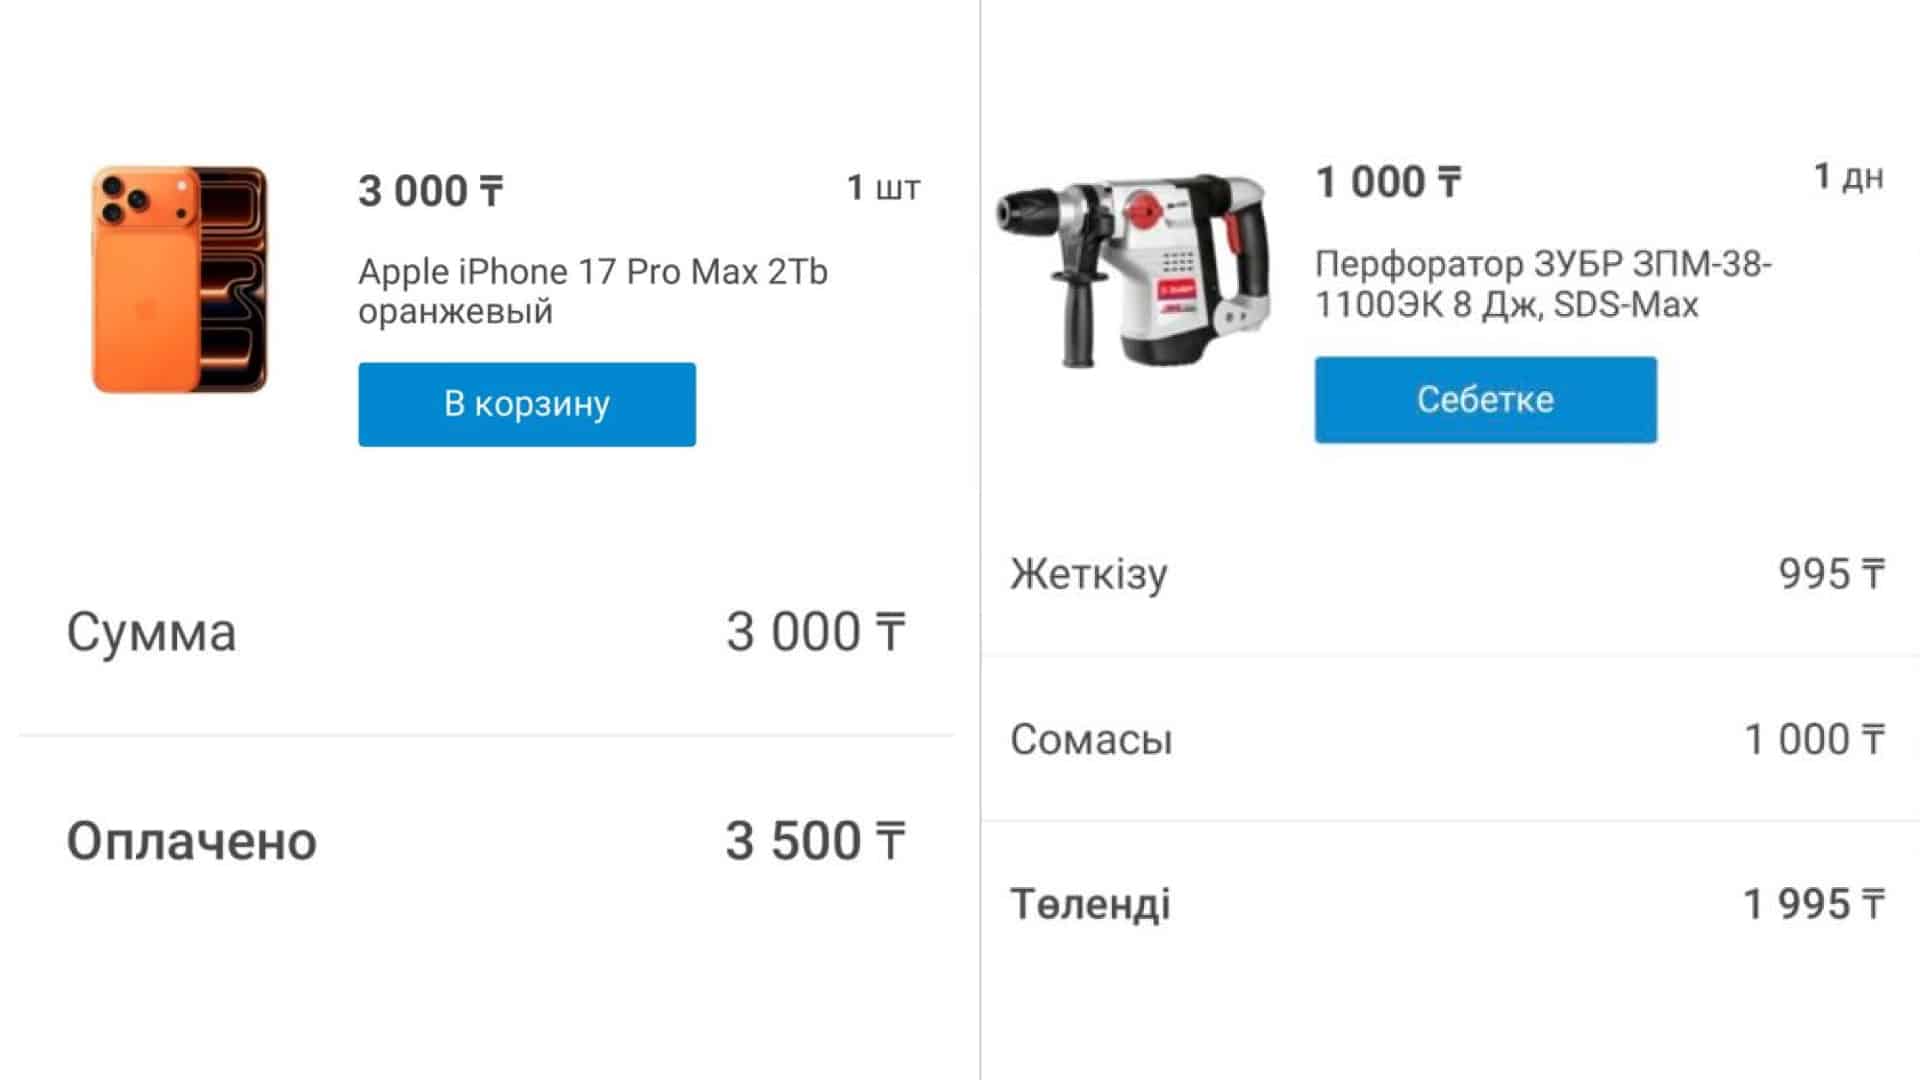Click the "1 дн" quantity label
Image resolution: width=1920 pixels, height=1080 pixels.
pos(1848,177)
